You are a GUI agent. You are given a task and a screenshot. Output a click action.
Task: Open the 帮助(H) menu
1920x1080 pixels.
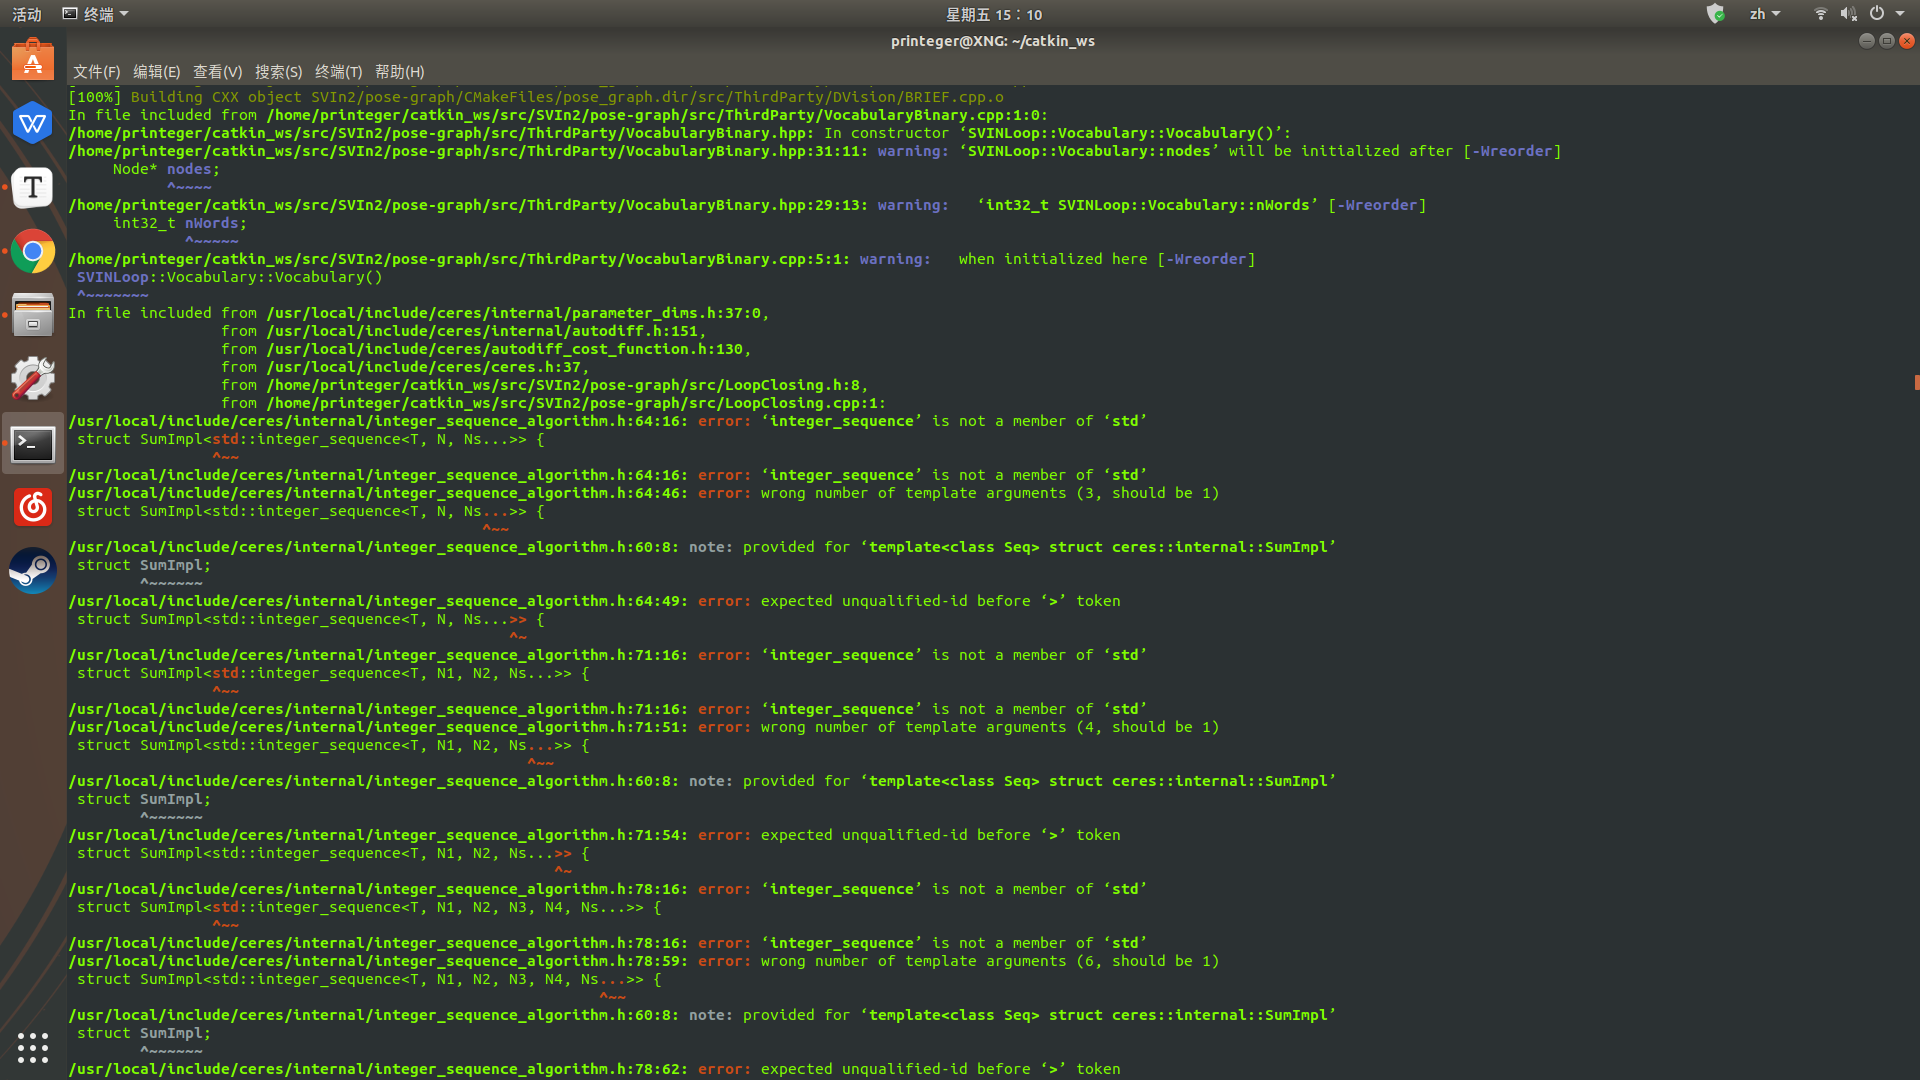pos(399,72)
